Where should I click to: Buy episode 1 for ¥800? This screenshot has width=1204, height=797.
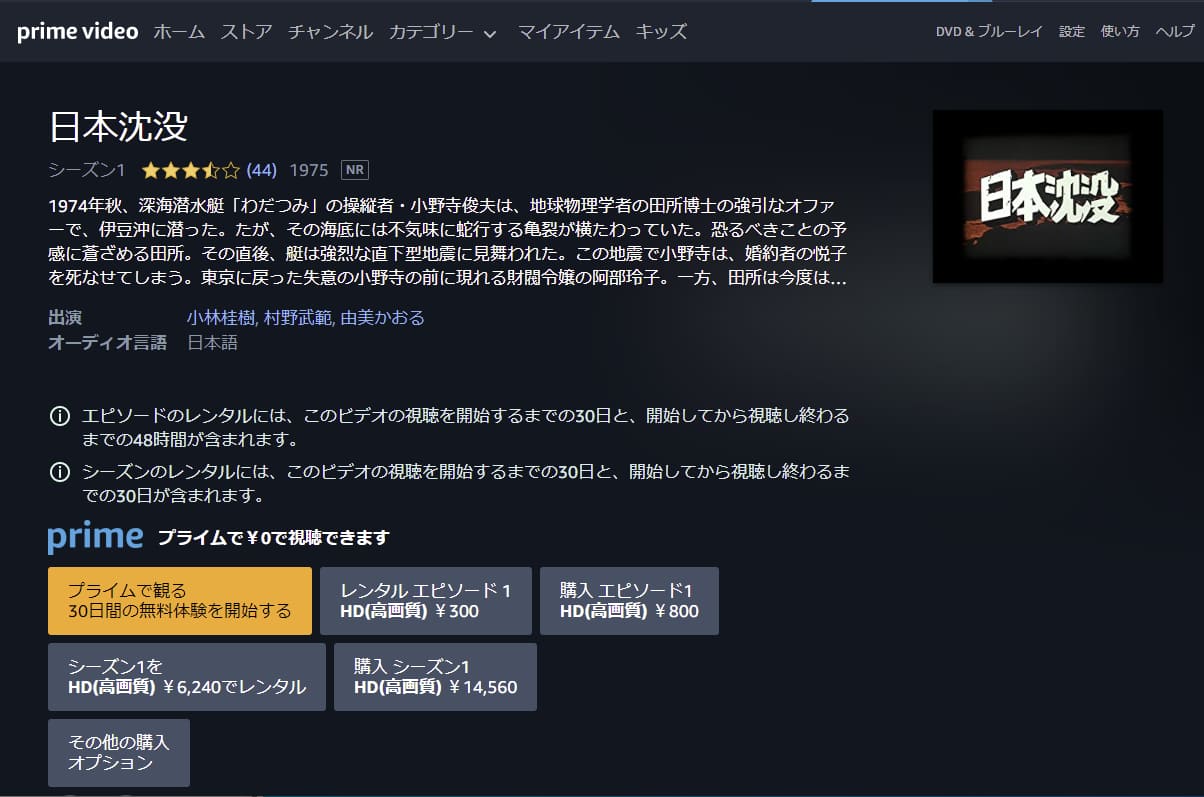629,601
